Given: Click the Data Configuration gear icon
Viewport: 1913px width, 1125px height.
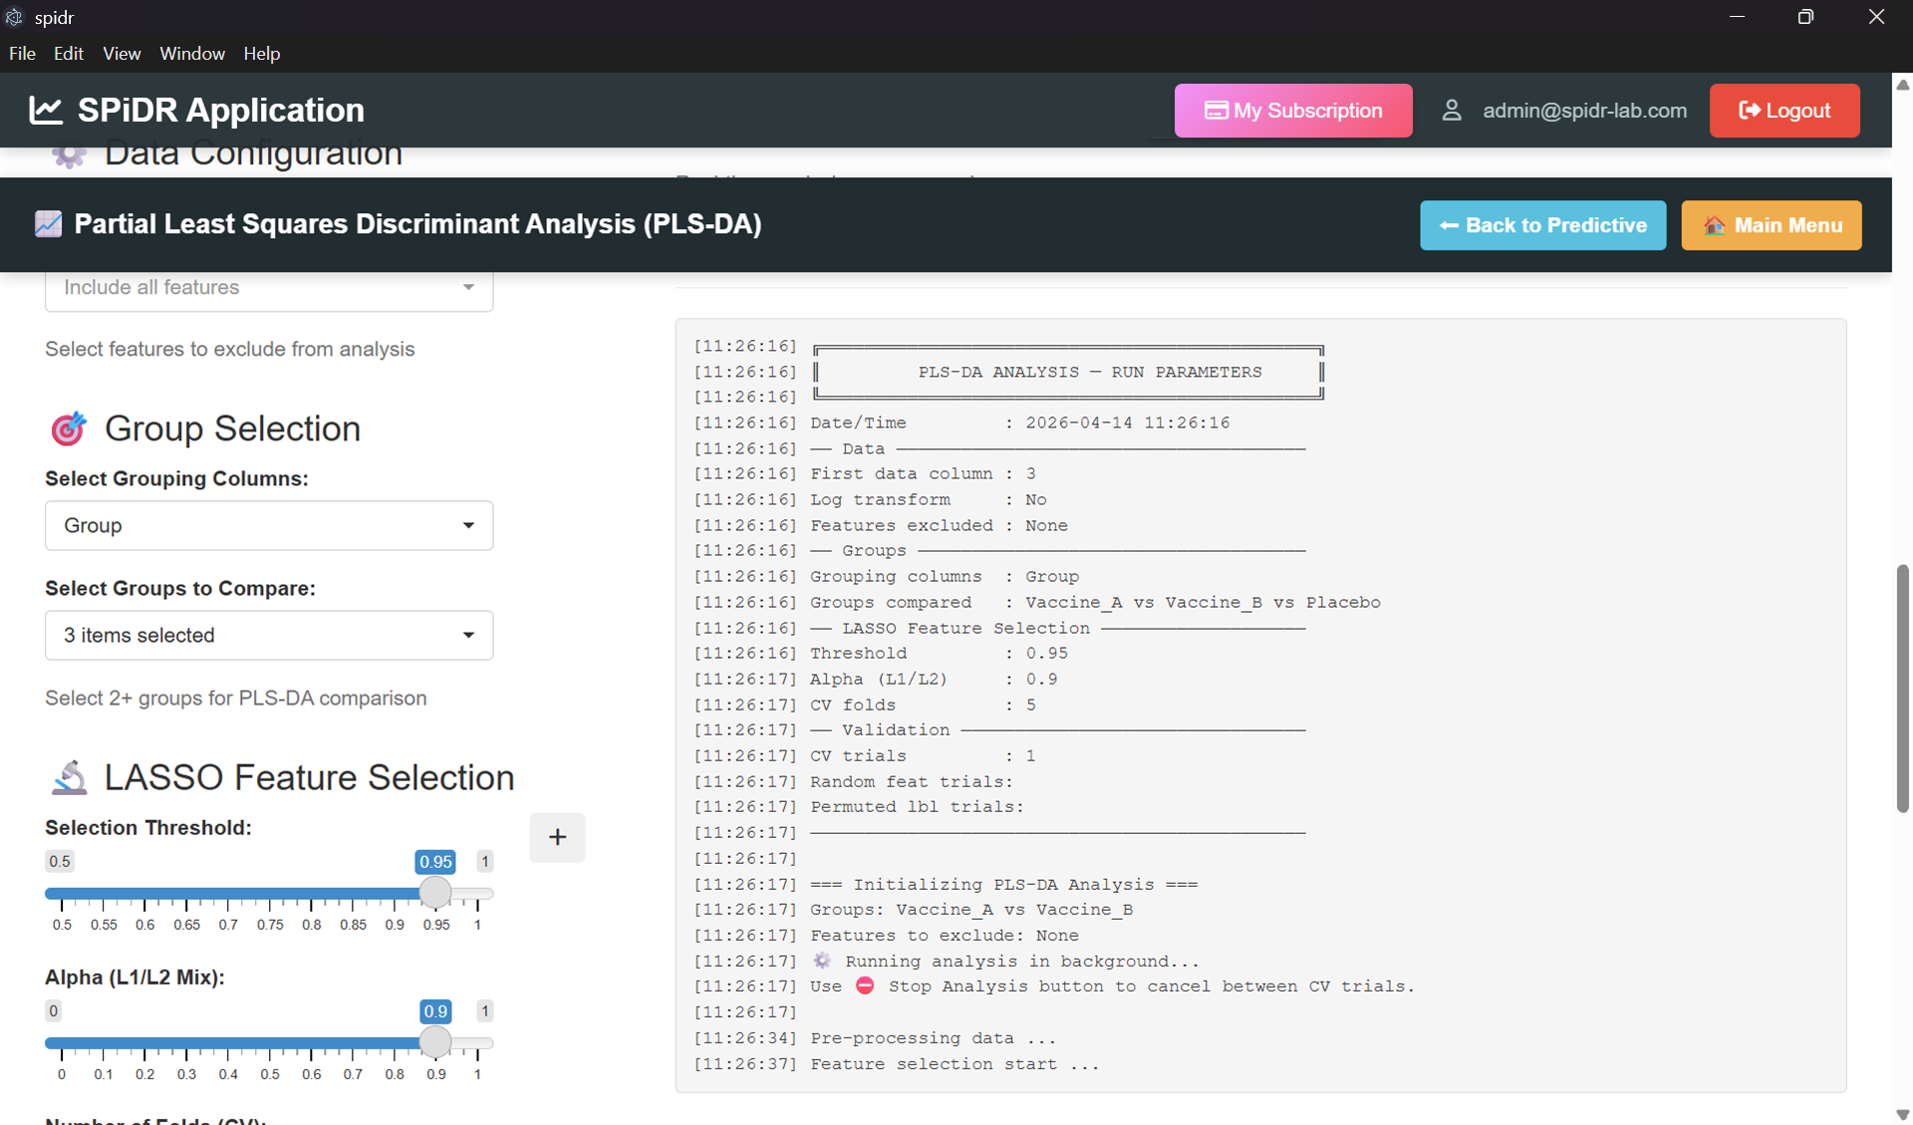Looking at the screenshot, I should [69, 154].
